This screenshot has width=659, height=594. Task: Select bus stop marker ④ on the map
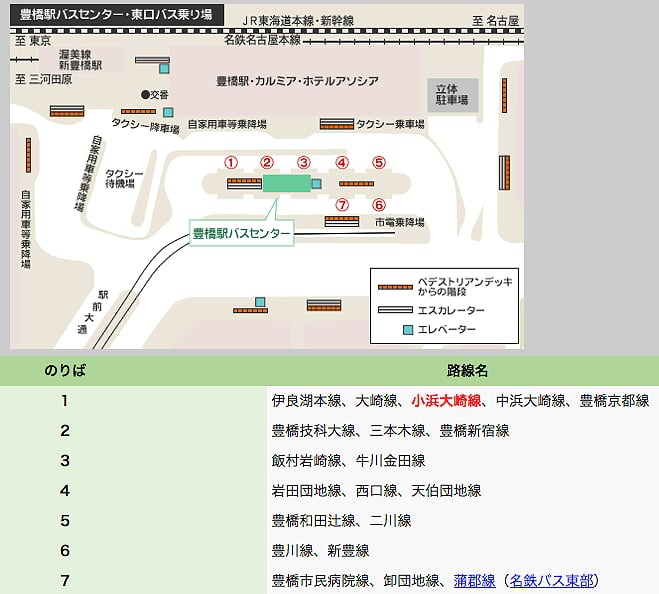coord(342,162)
